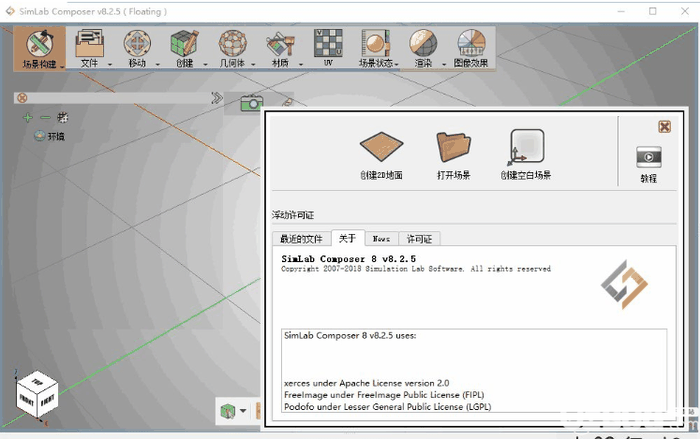The height and width of the screenshot is (439, 700).
Task: Expand the 几何体 dropdown arrow
Action: click(x=253, y=64)
